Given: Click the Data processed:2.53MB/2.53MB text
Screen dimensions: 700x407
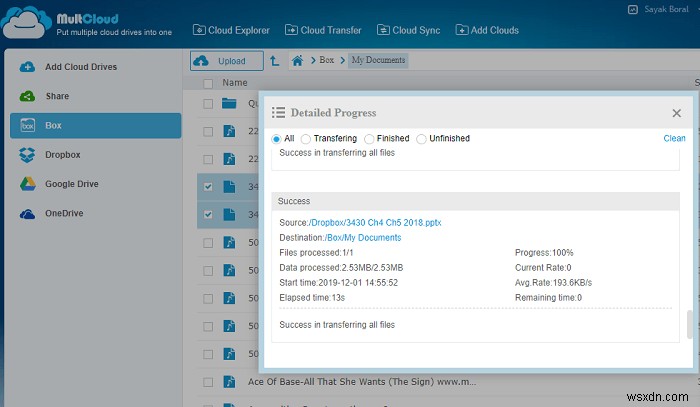Looking at the screenshot, I should [341, 268].
